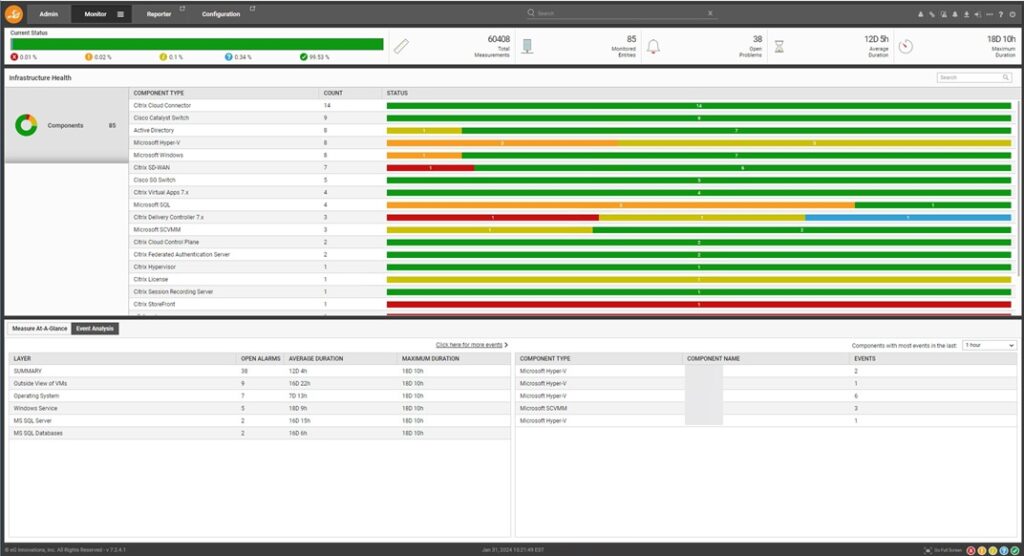
Task: Click blue unknown icon in footer
Action: pos(1004,551)
